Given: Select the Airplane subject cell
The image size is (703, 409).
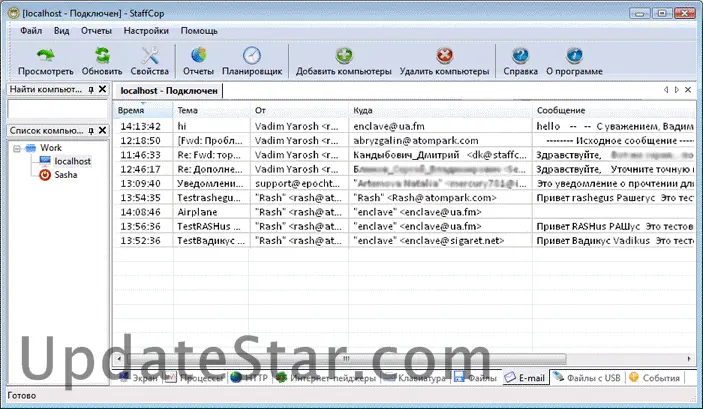Looking at the screenshot, I should click(x=212, y=212).
